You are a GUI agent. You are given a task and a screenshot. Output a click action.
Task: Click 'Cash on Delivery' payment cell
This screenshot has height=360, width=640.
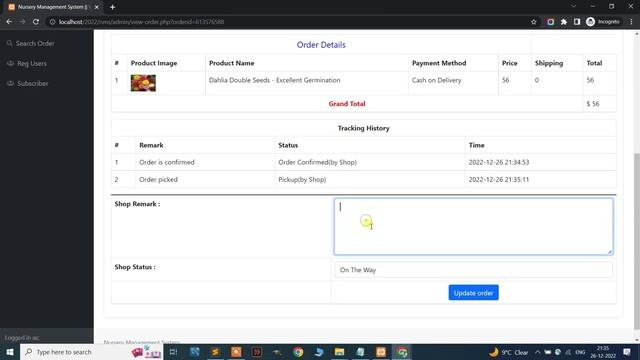(436, 80)
